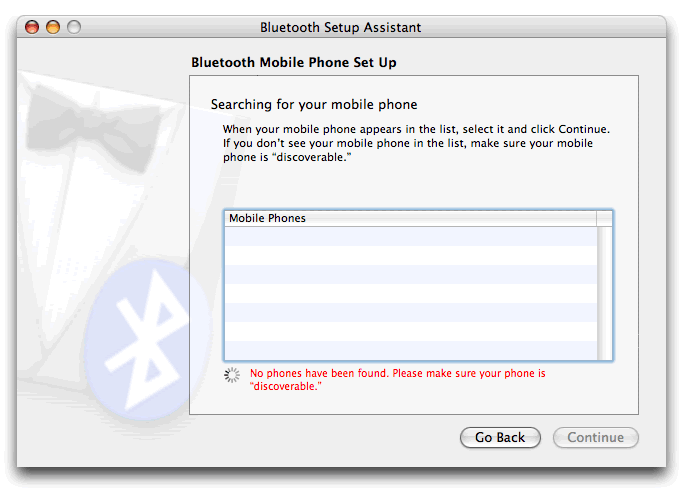Click the empty corner cell above the scrollbar
The height and width of the screenshot is (488, 688).
click(x=605, y=218)
